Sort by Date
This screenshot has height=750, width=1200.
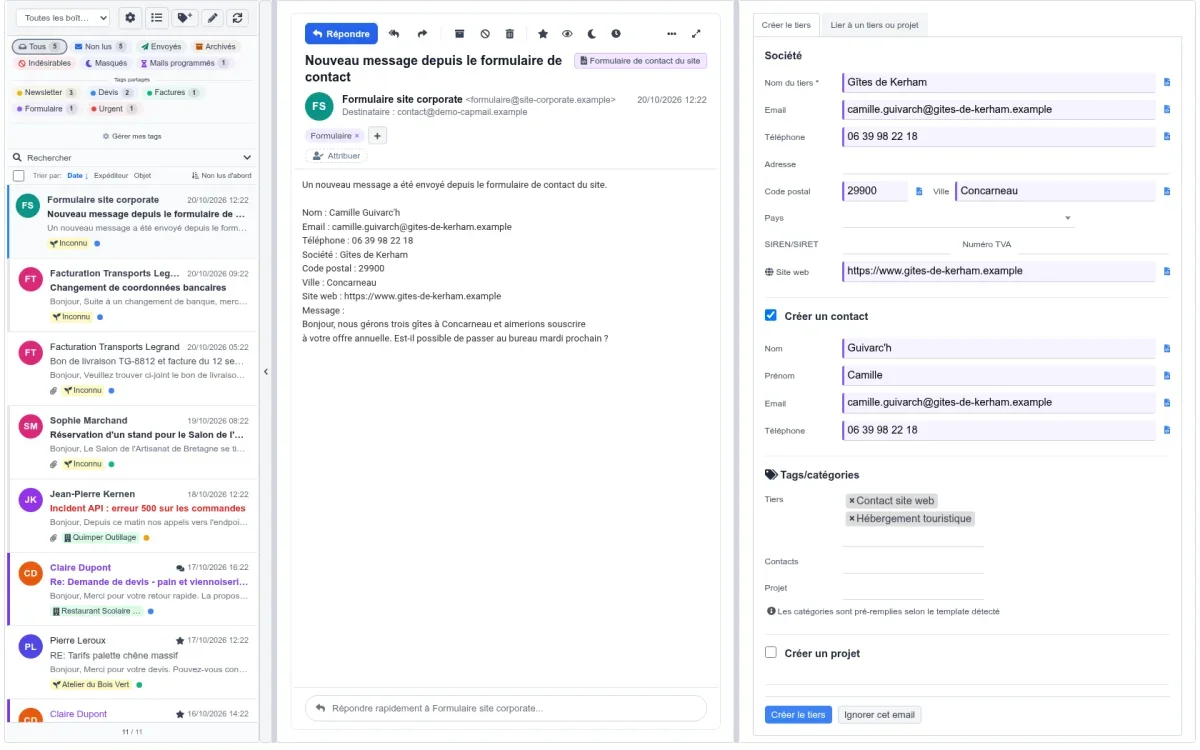pos(77,175)
